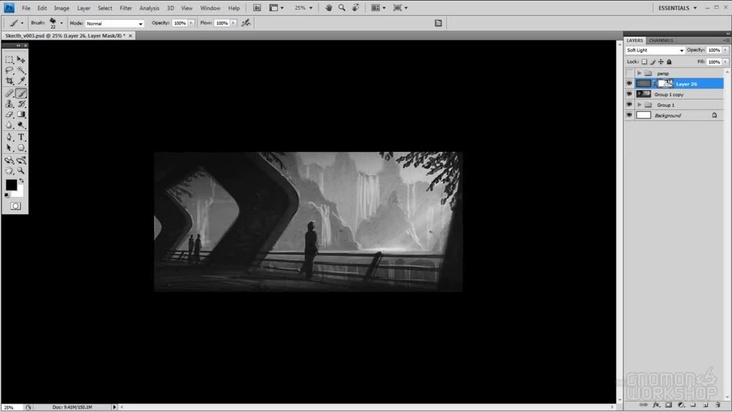Open the Analysis menu
Screen dimensions: 732x412
[149, 8]
